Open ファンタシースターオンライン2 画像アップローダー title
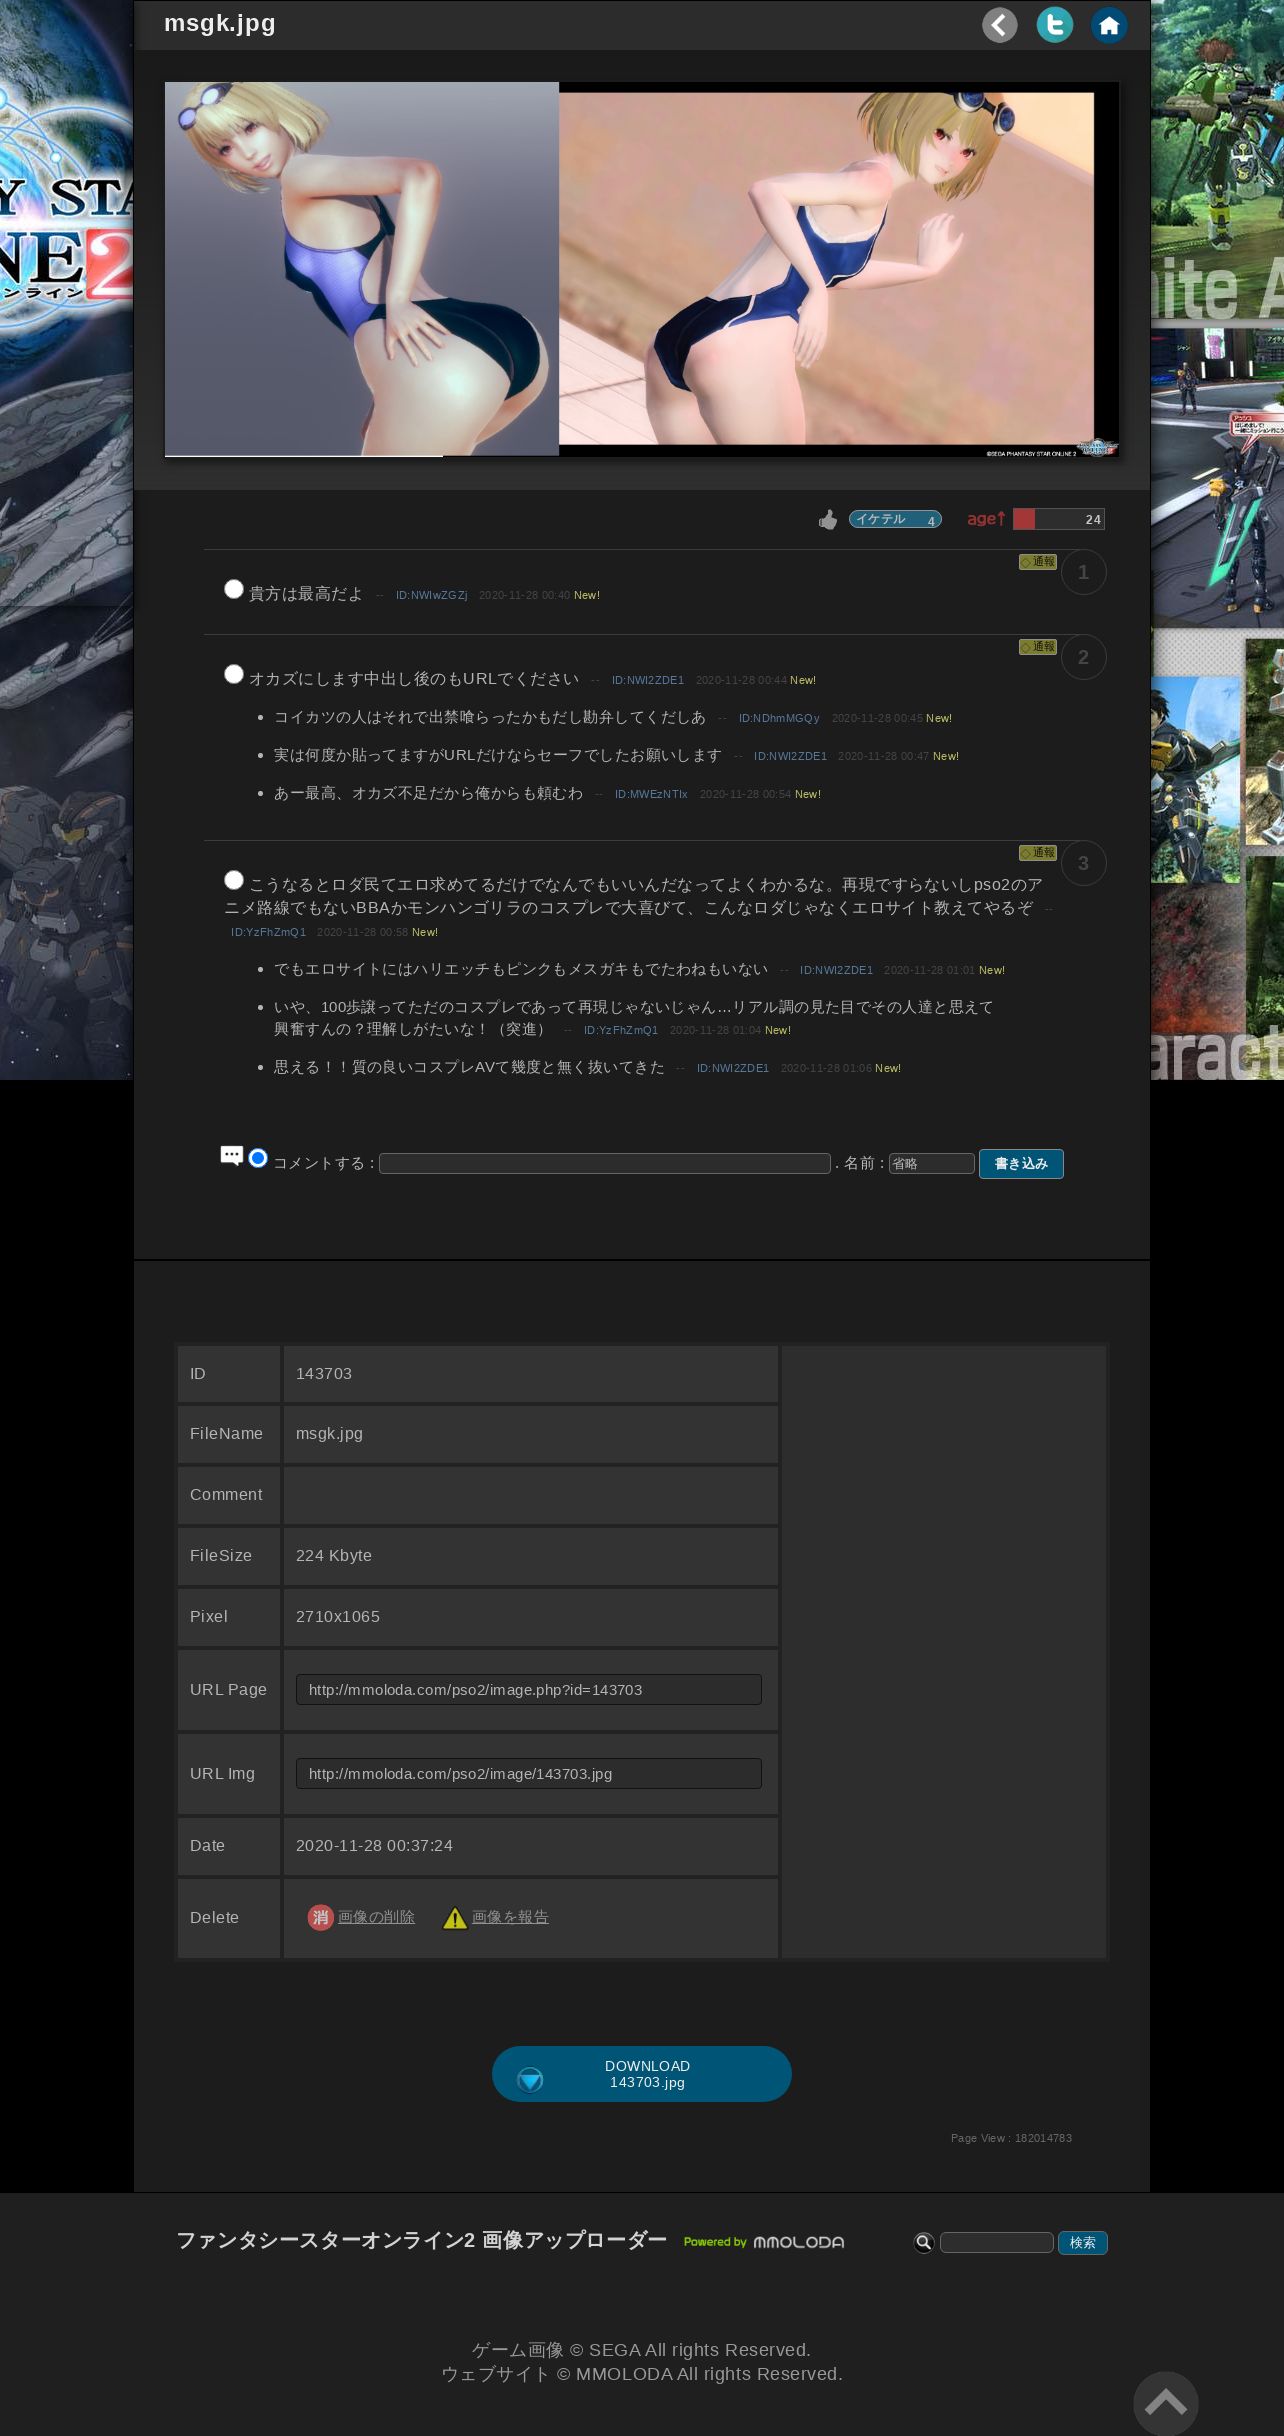 421,2240
